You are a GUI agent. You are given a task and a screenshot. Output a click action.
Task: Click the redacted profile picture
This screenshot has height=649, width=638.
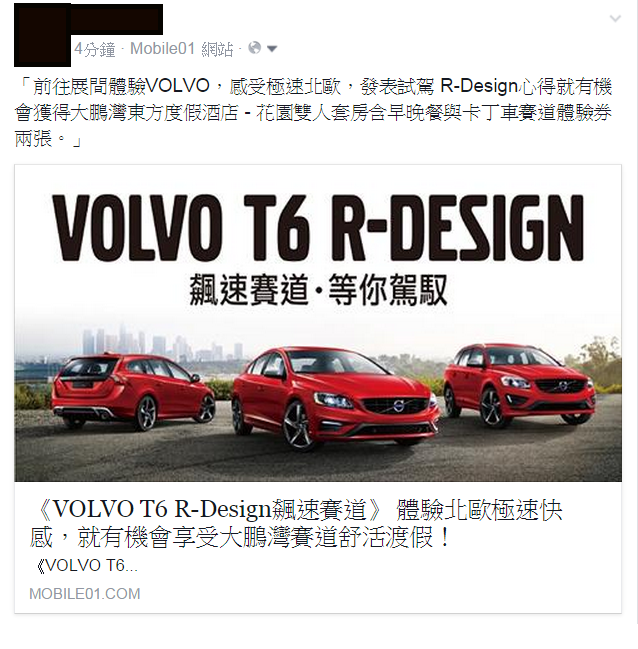pyautogui.click(x=42, y=35)
